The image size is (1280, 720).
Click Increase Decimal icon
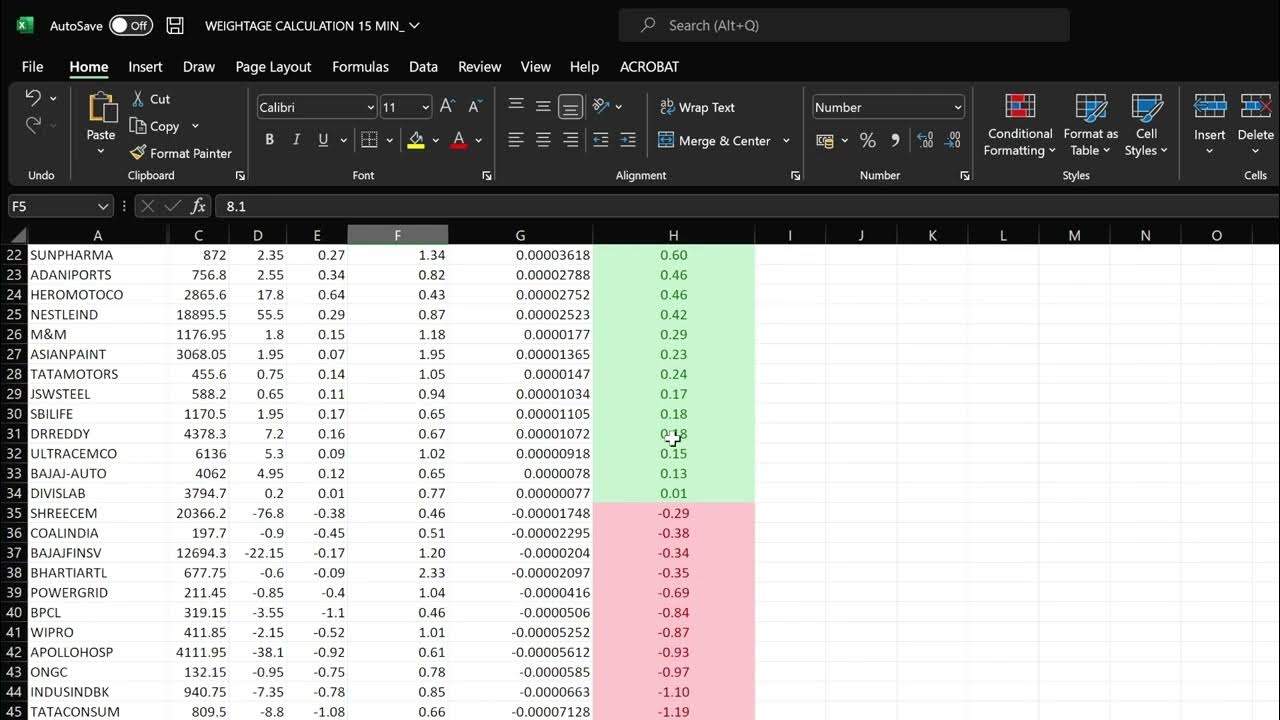[x=925, y=140]
